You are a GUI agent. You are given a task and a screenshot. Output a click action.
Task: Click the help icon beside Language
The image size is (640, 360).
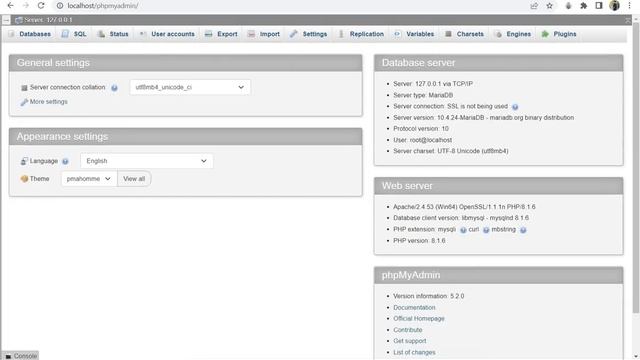coord(65,161)
